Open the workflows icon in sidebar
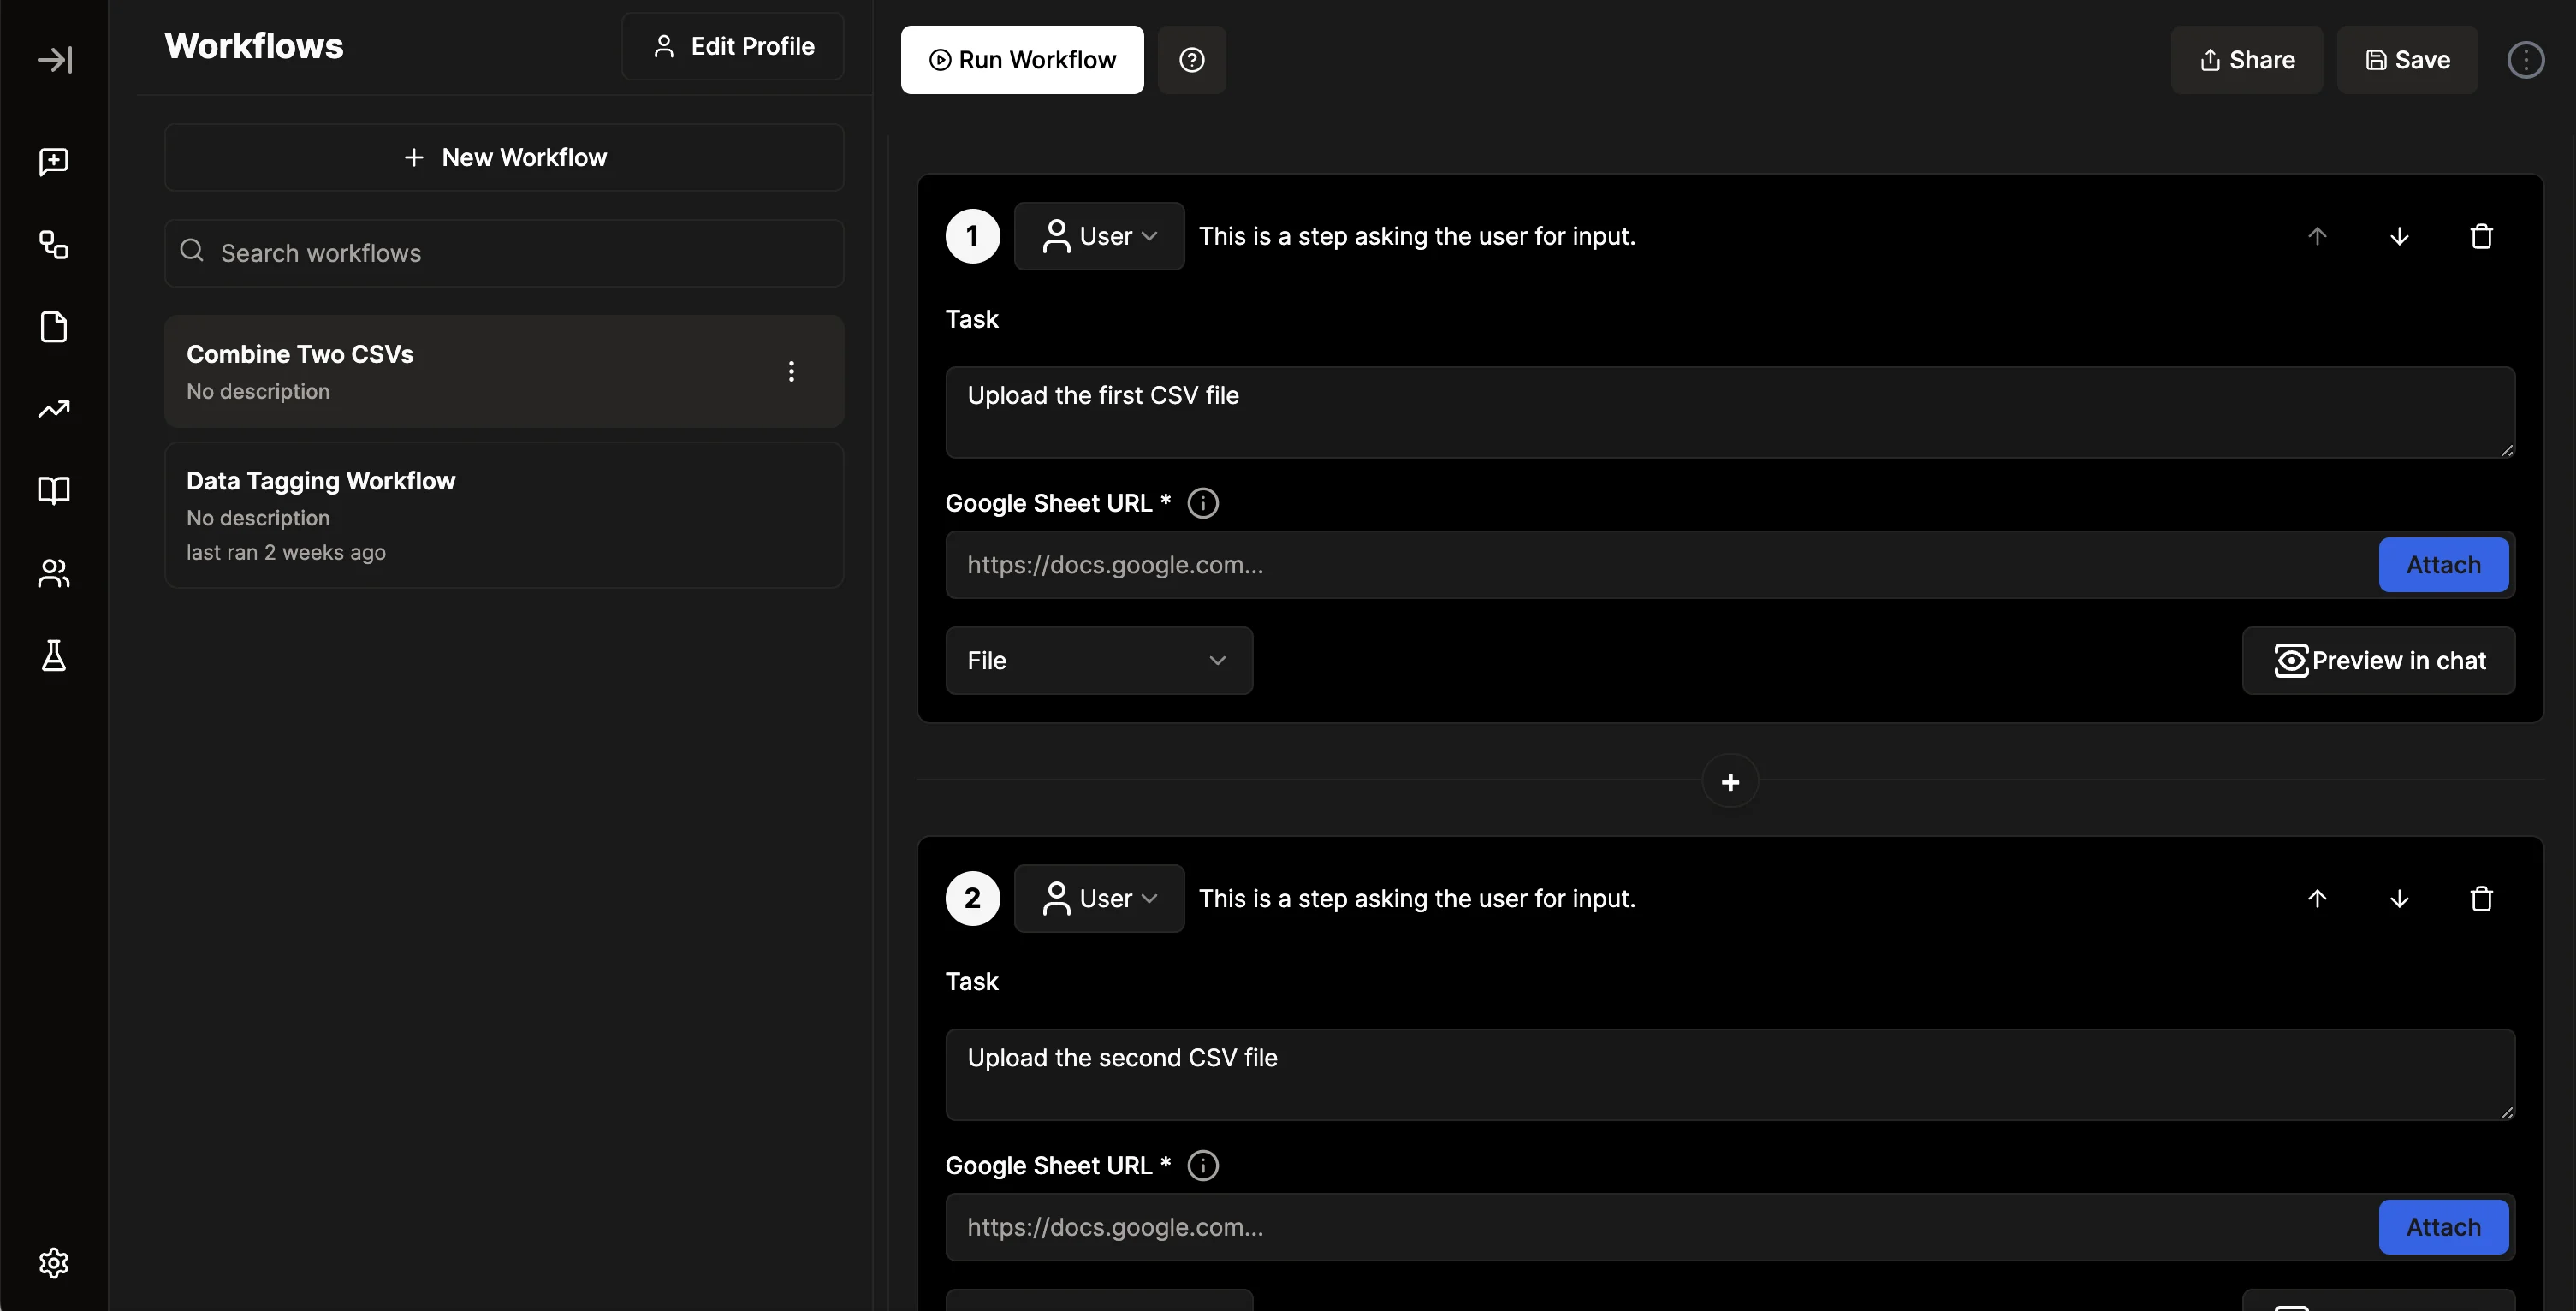This screenshot has height=1311, width=2576. coord(54,245)
